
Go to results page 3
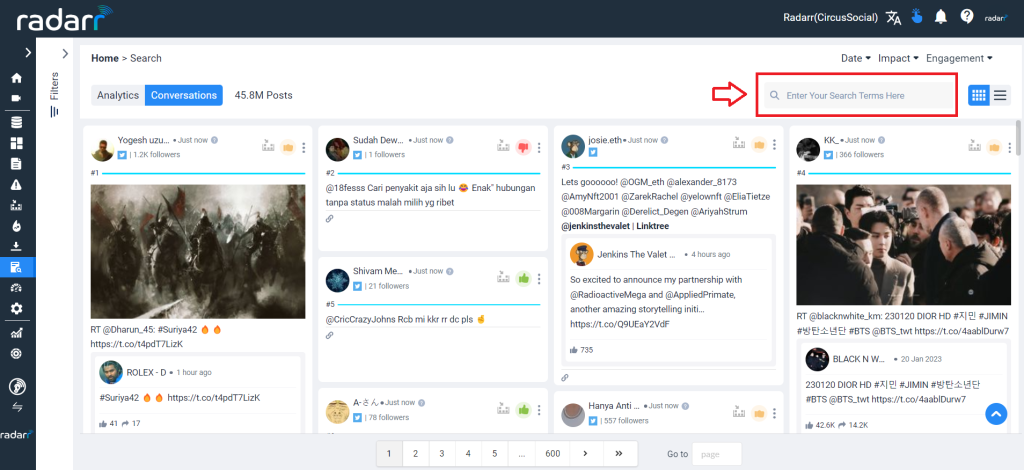(x=441, y=454)
